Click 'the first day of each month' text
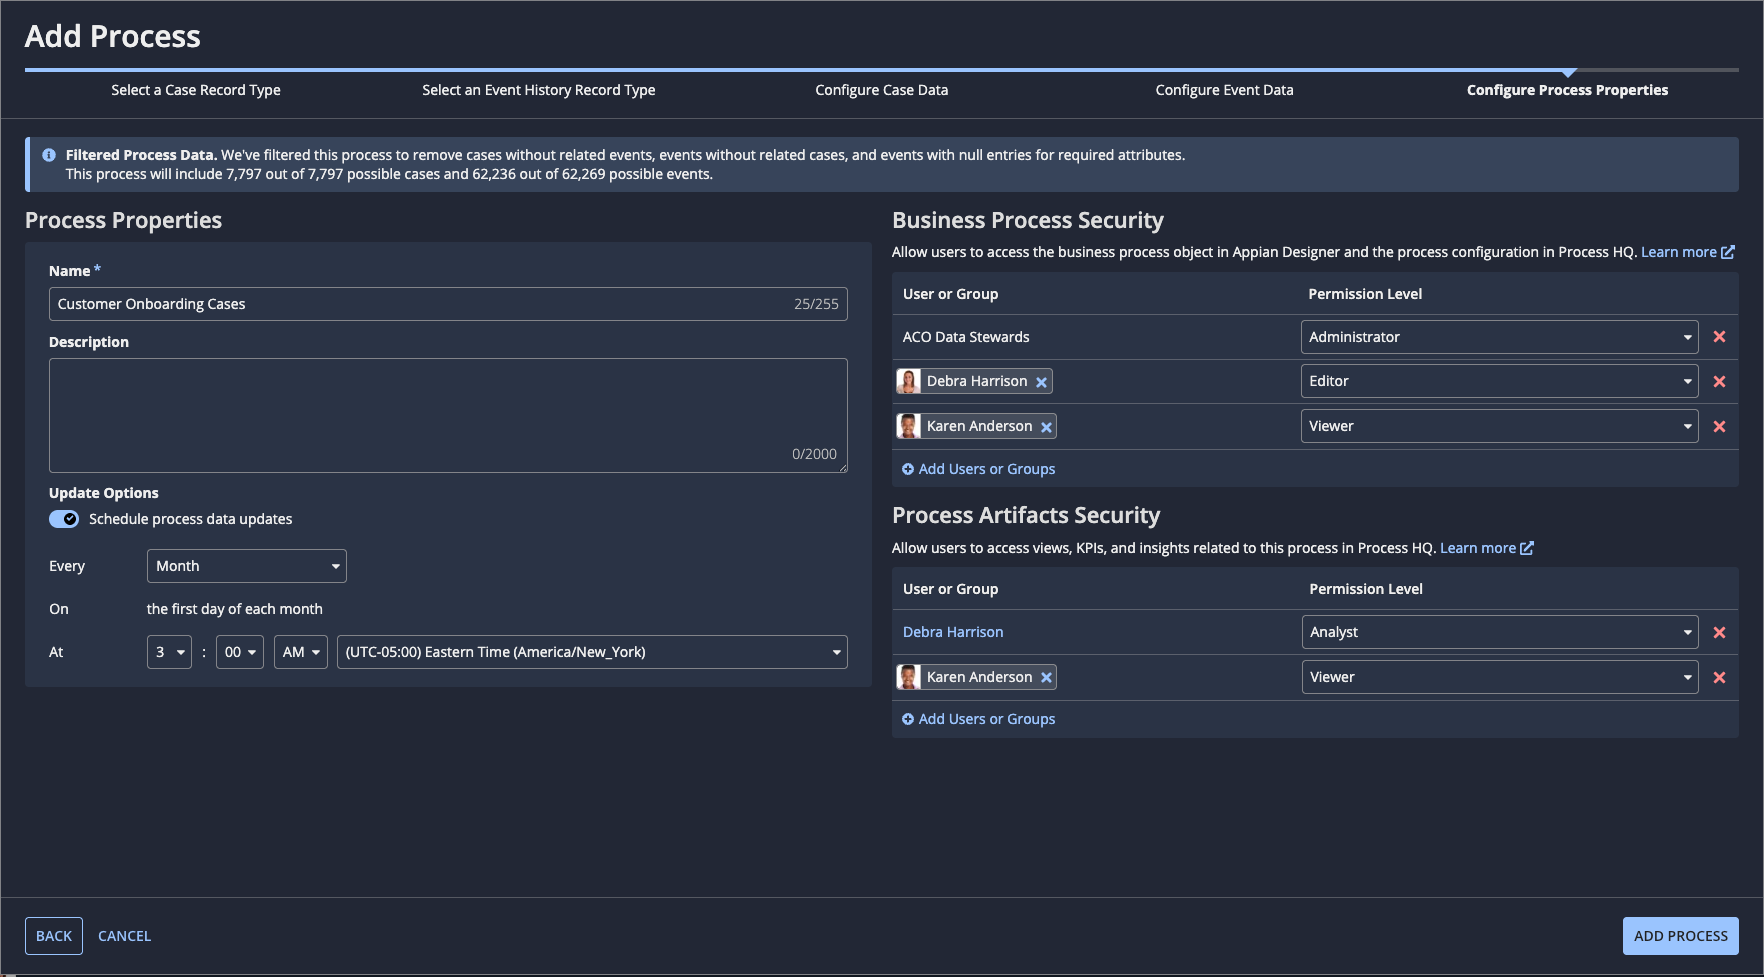1764x977 pixels. pyautogui.click(x=235, y=609)
